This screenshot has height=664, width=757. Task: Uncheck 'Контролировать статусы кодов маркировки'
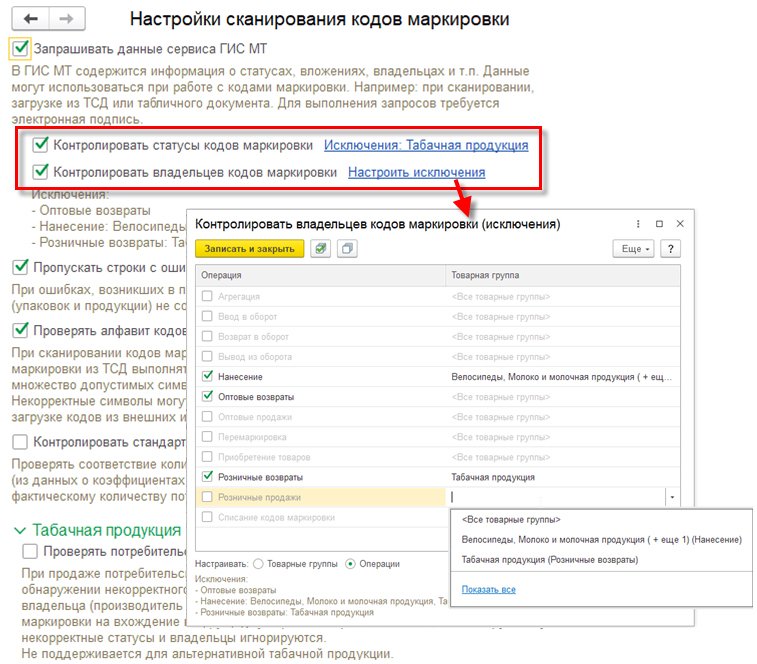tap(41, 145)
